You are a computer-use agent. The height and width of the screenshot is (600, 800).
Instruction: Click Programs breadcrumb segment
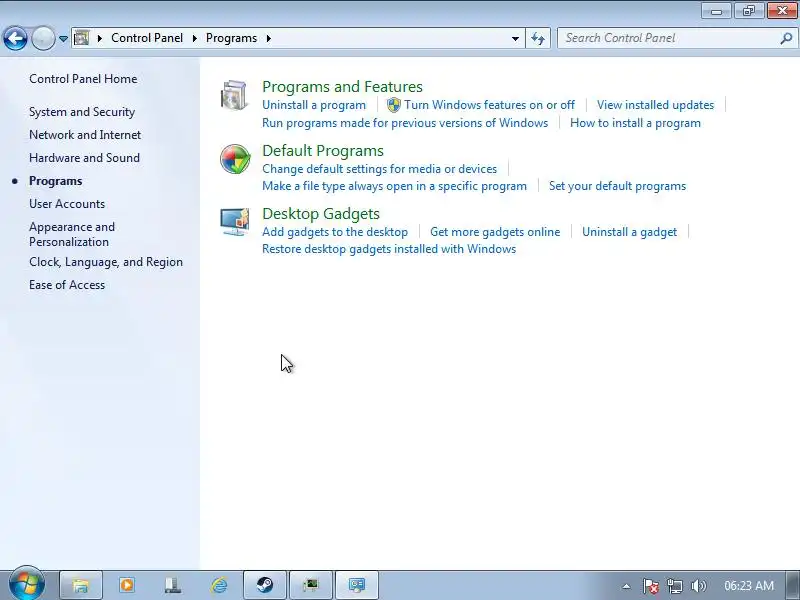pyautogui.click(x=231, y=38)
